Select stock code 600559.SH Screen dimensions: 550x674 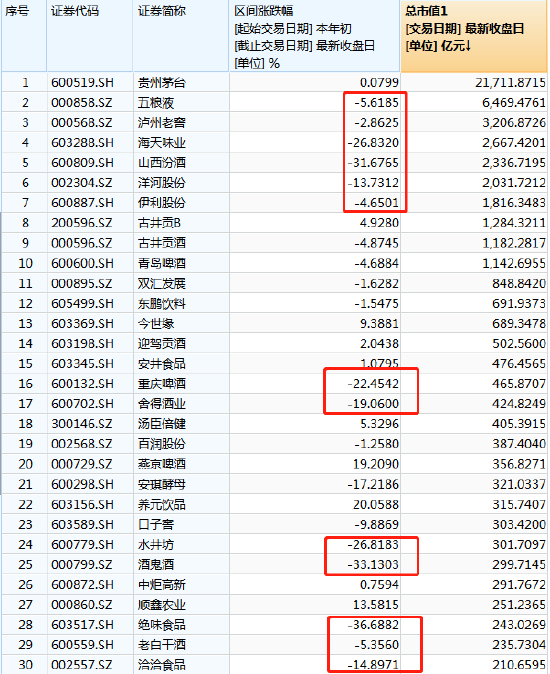tap(82, 645)
